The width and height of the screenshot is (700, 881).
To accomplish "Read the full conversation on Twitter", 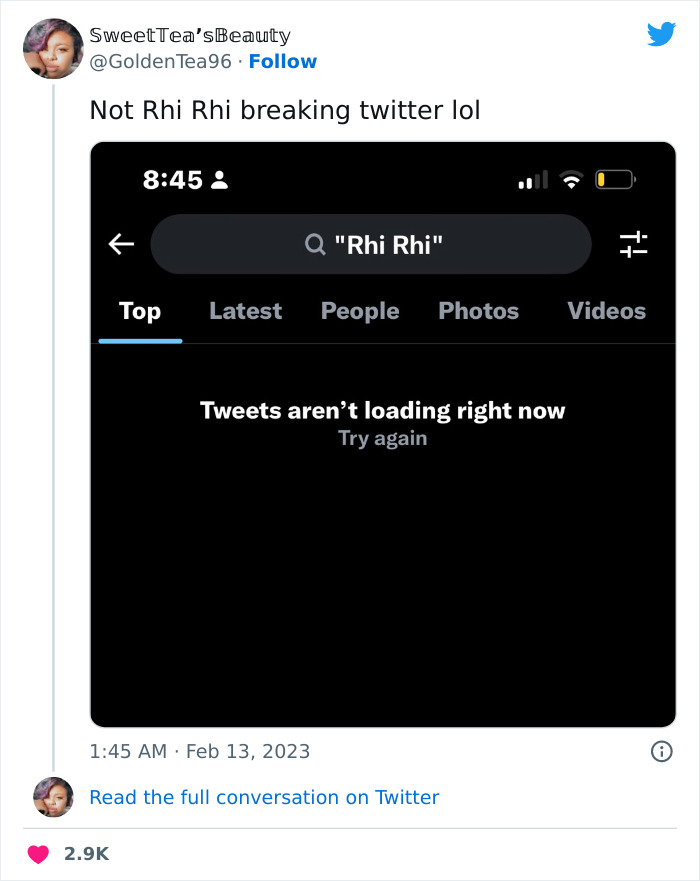I will click(x=264, y=797).
